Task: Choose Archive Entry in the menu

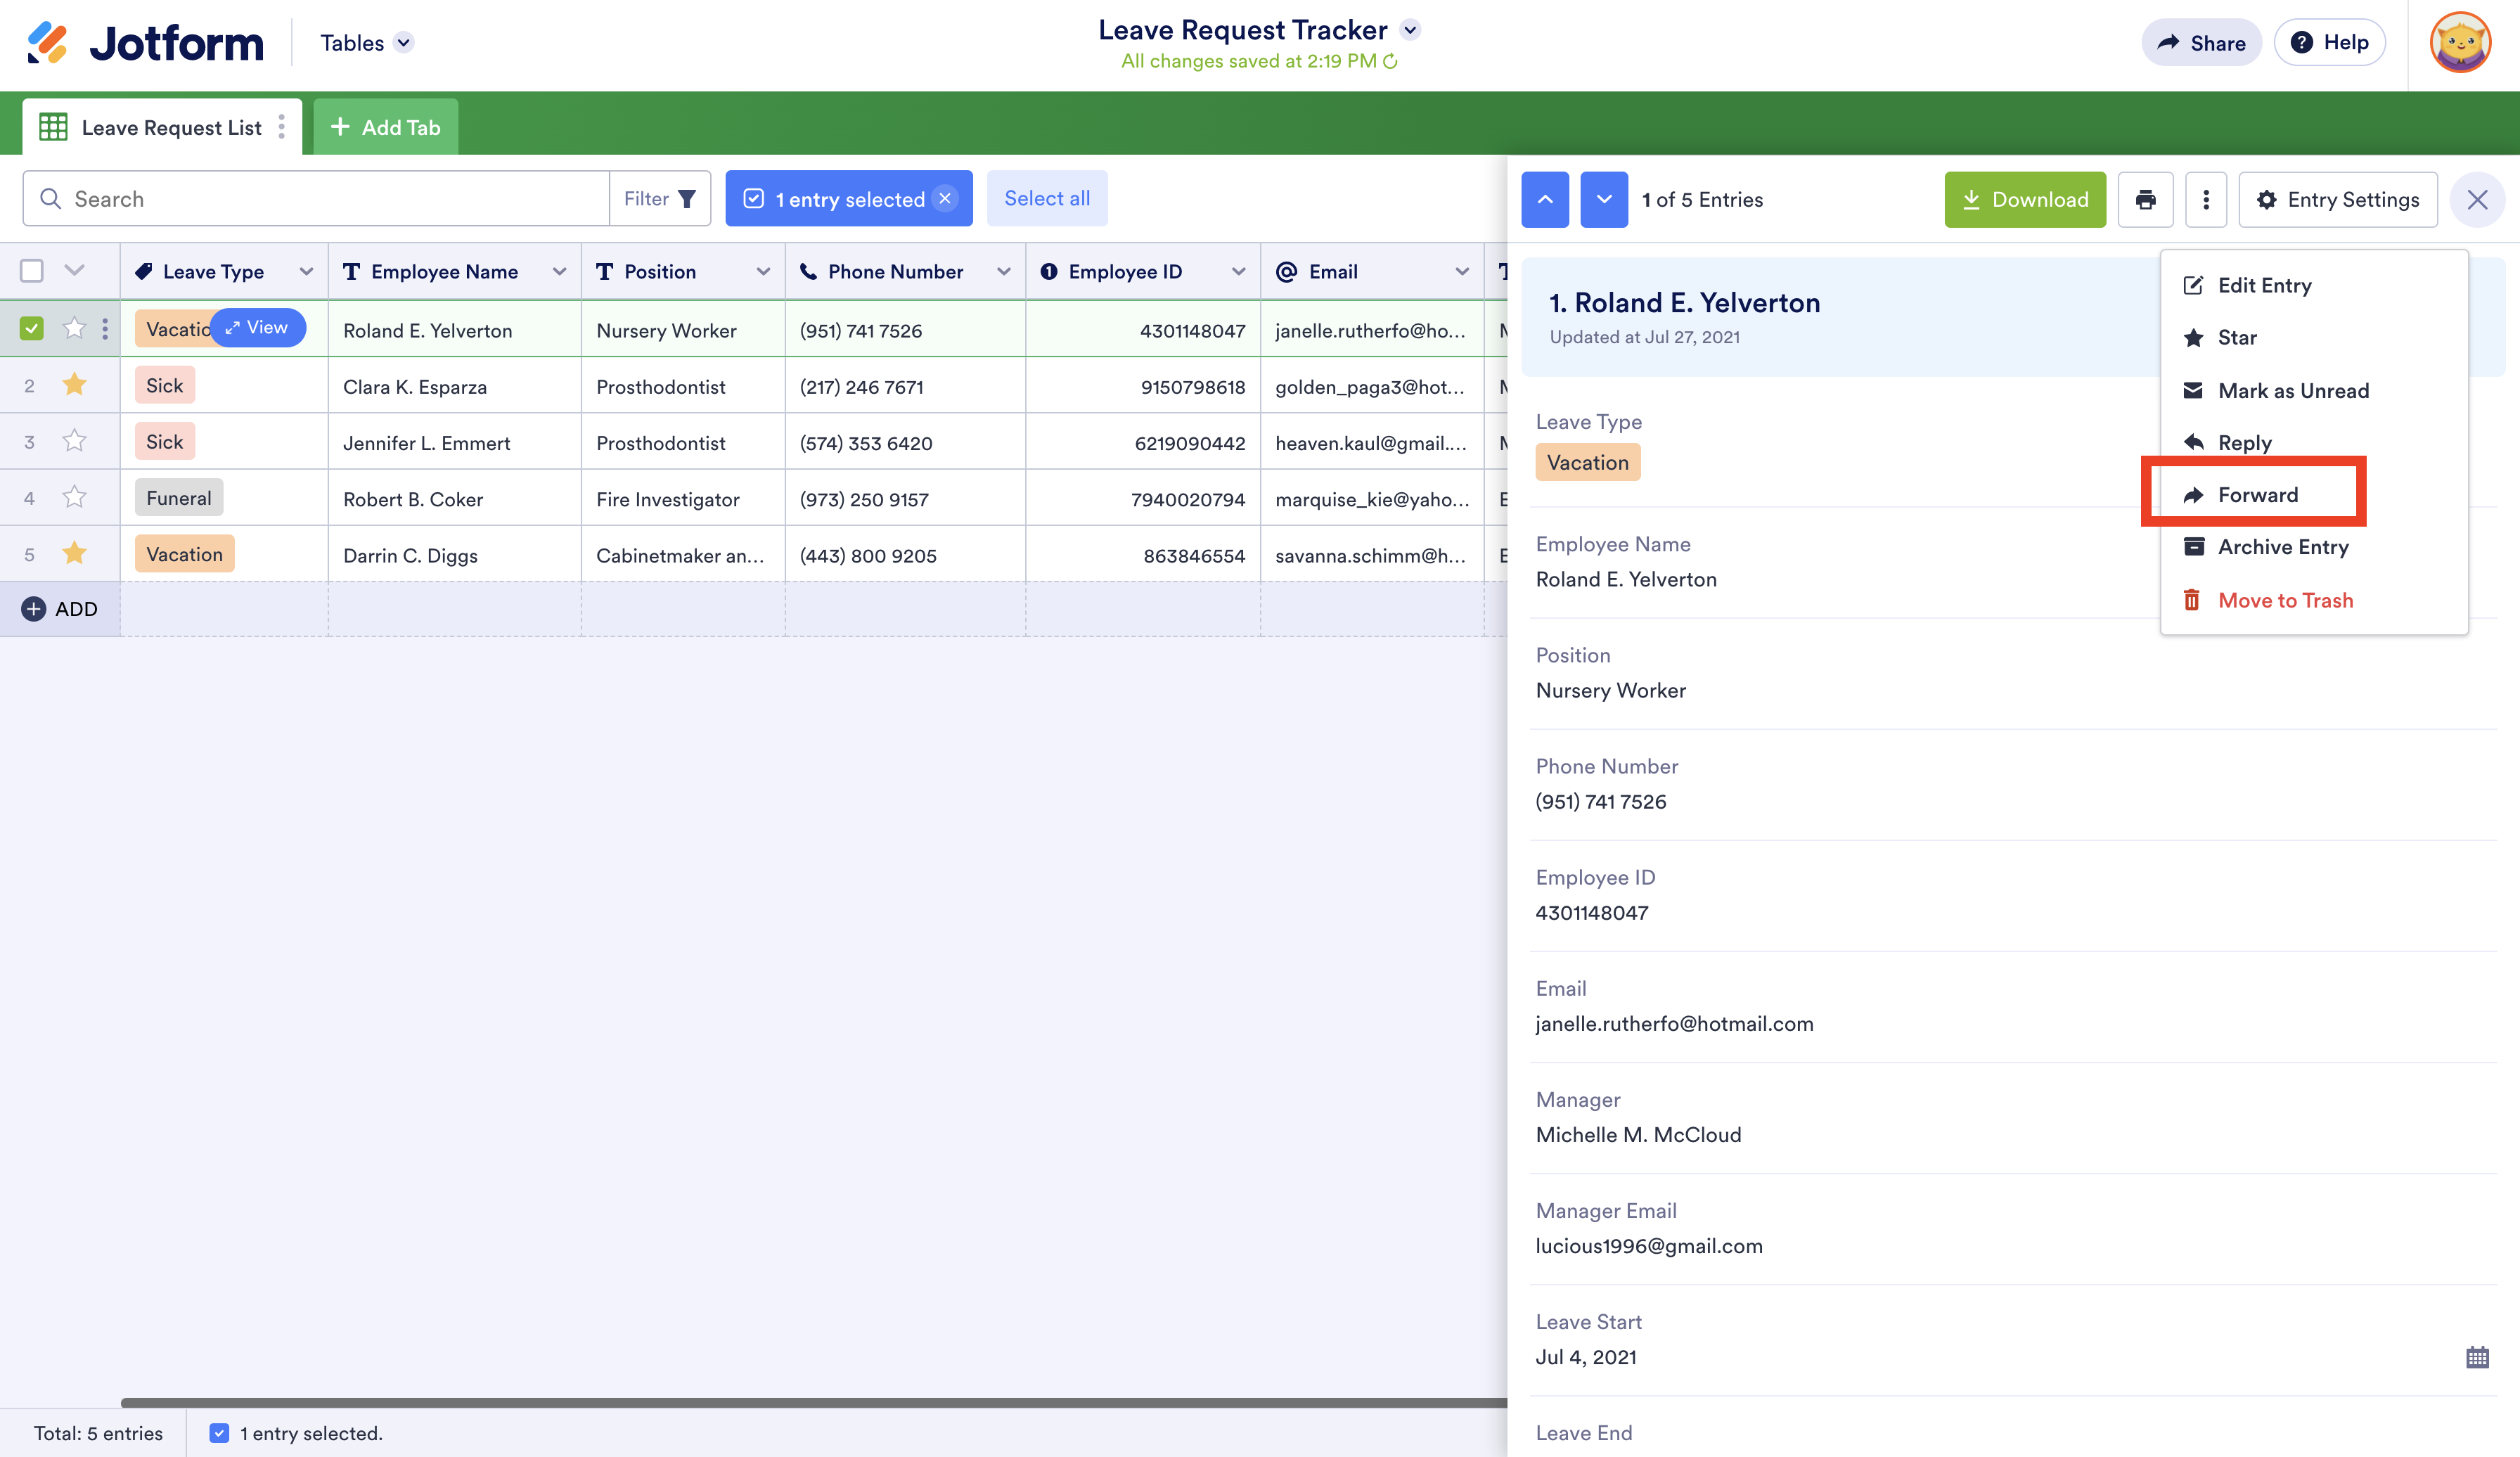Action: click(2282, 547)
